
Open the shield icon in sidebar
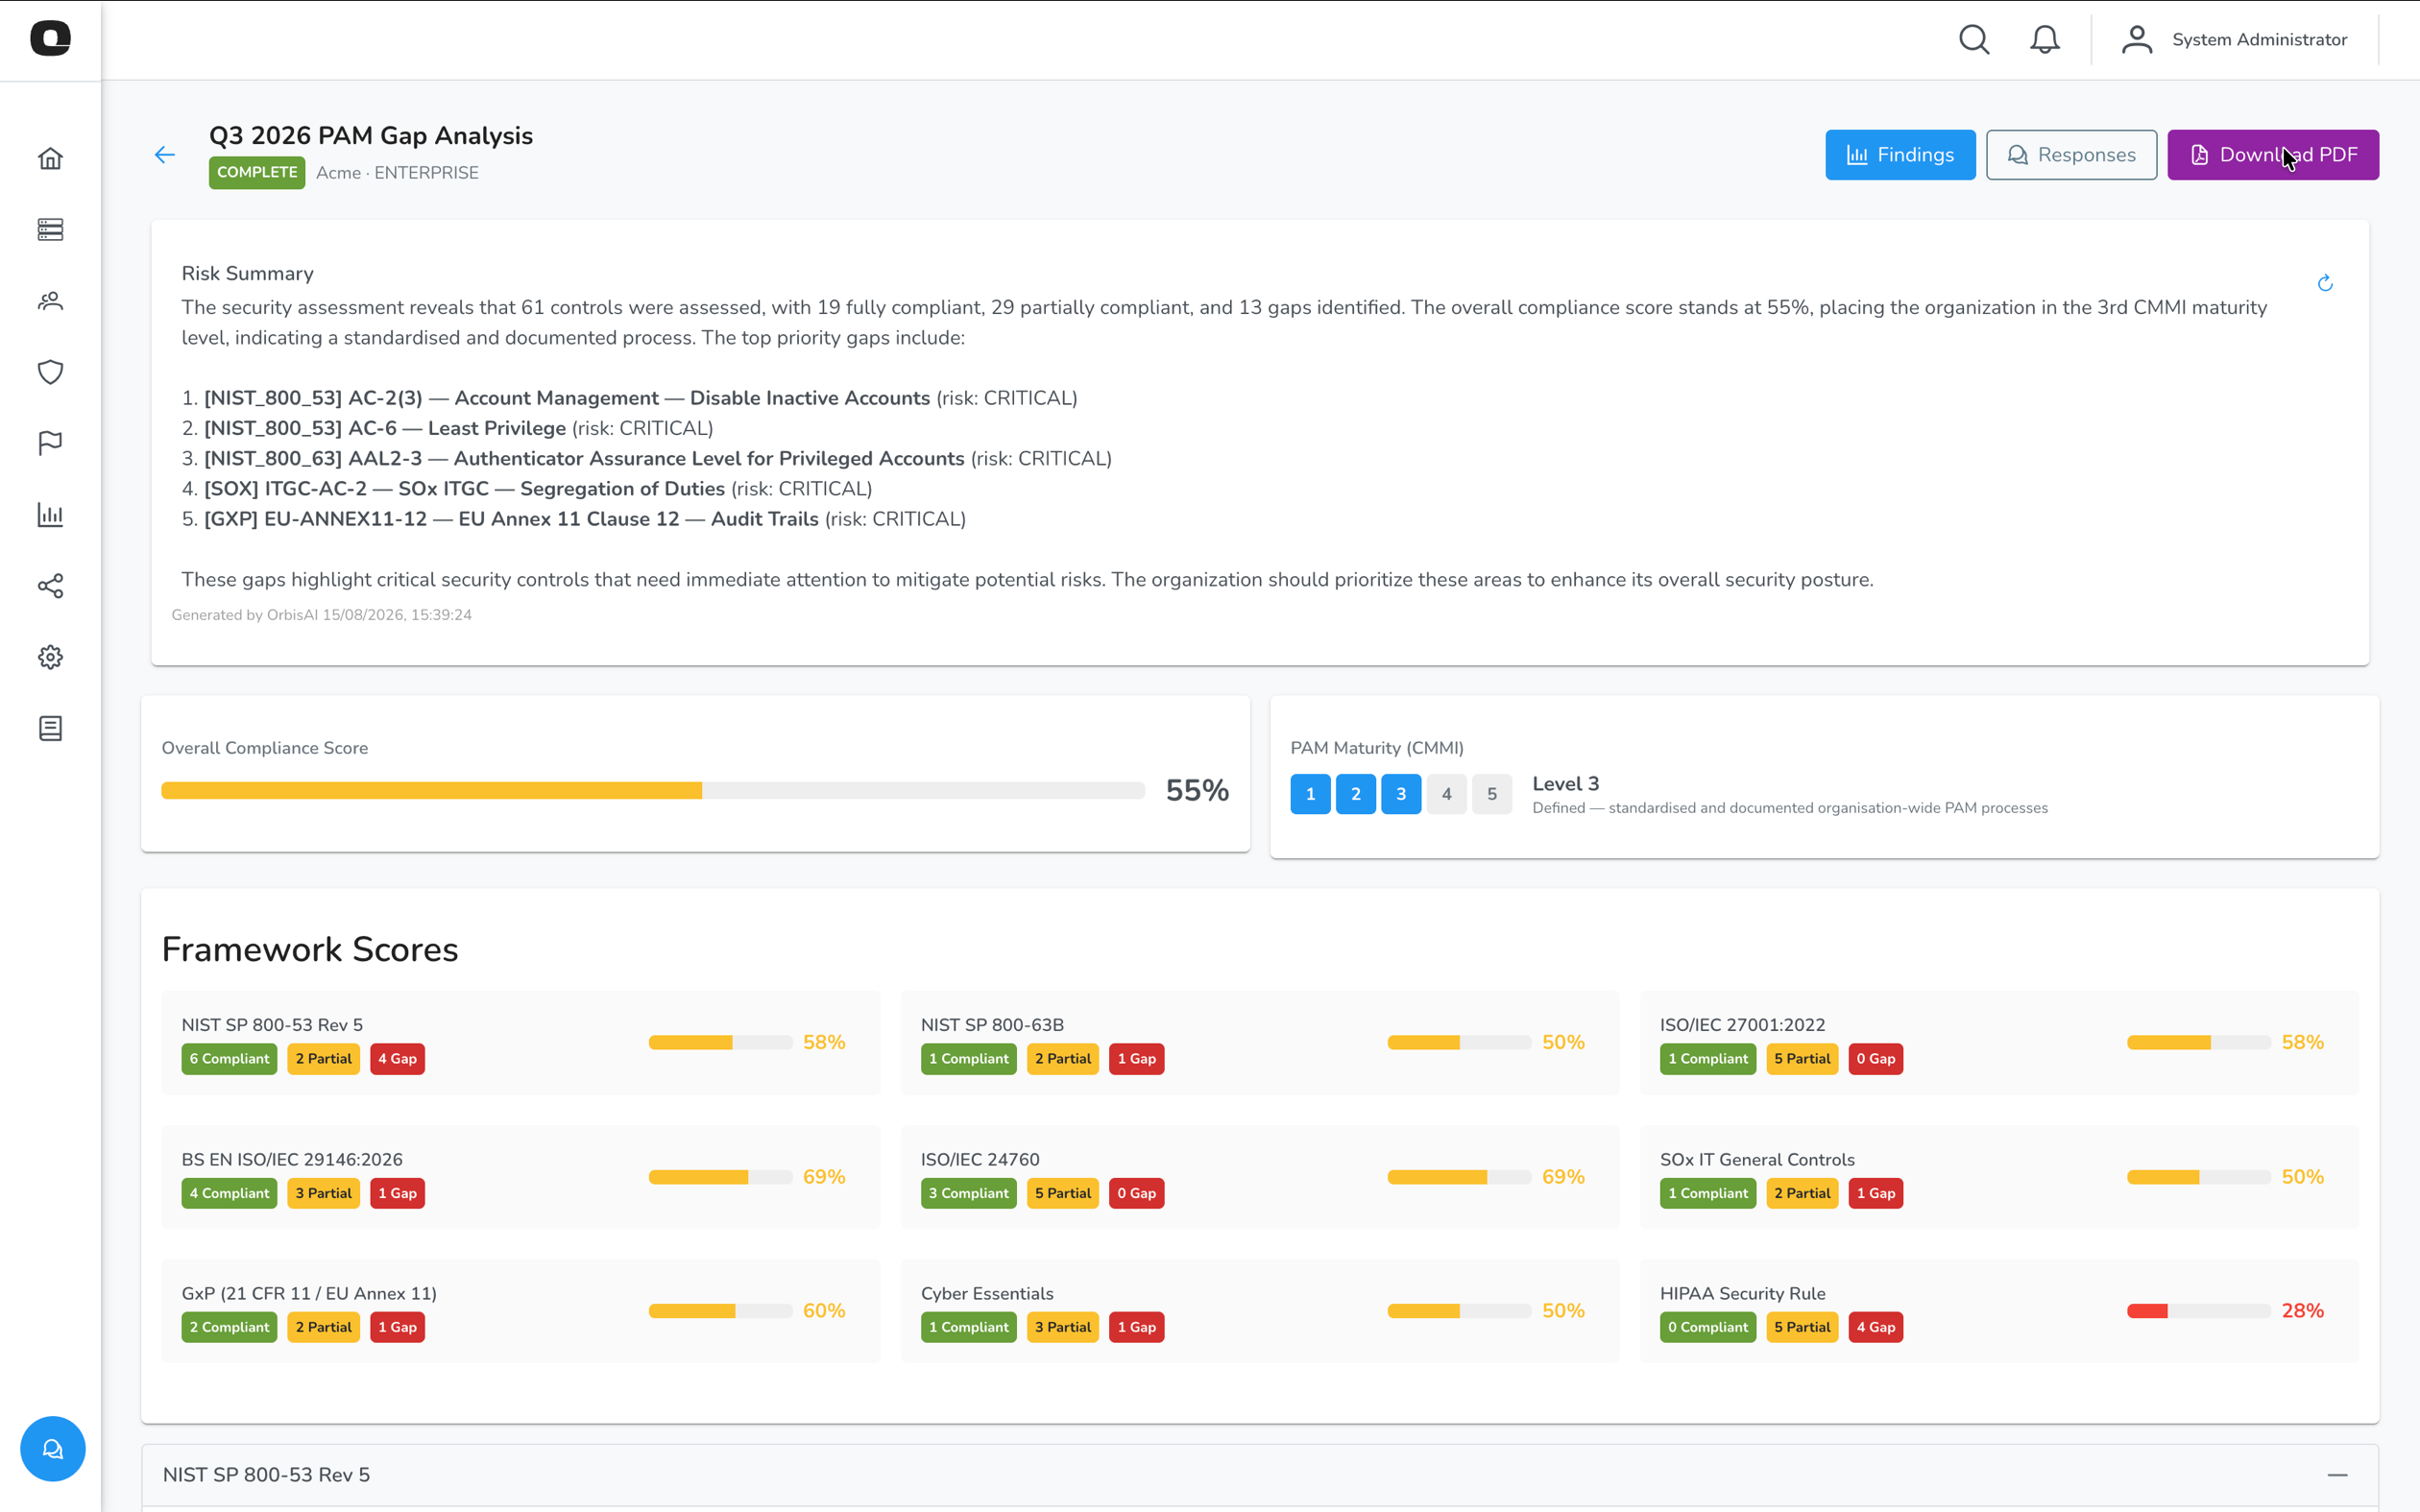(50, 372)
